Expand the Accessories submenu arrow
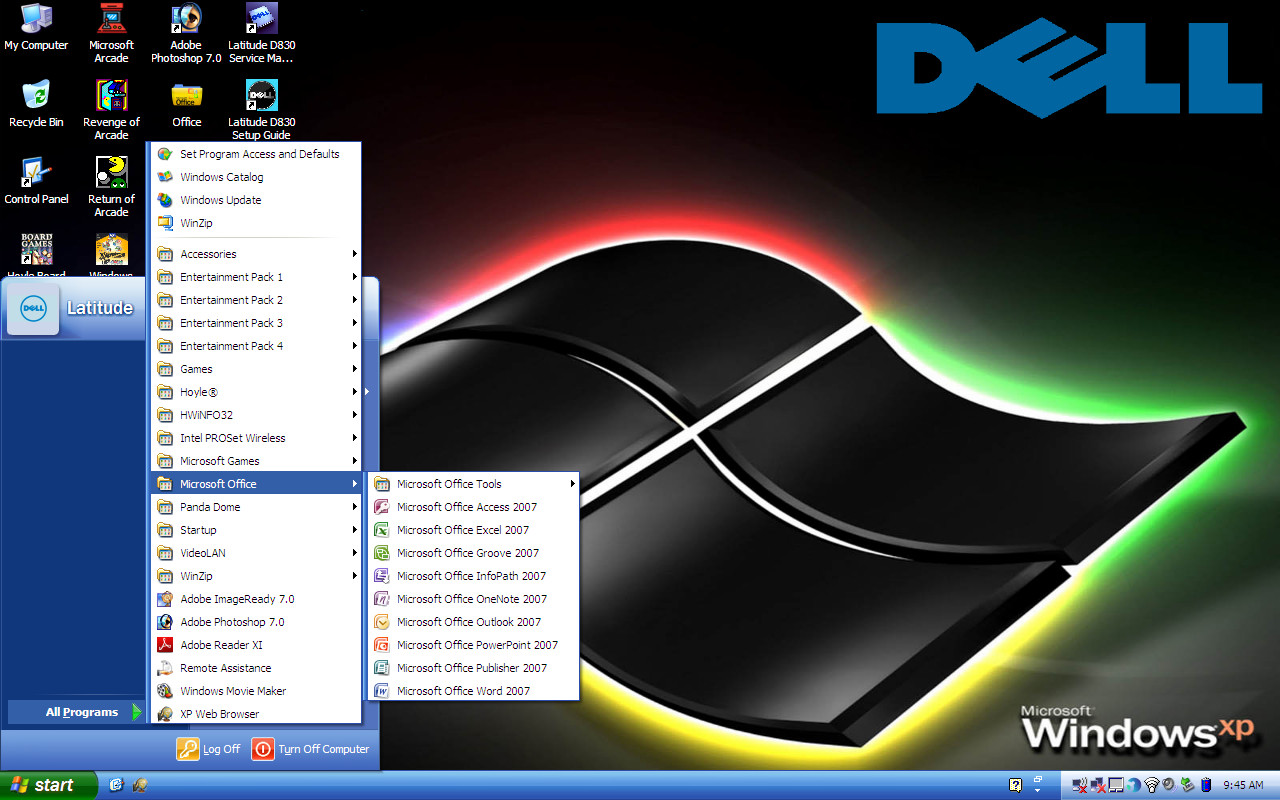 point(355,254)
